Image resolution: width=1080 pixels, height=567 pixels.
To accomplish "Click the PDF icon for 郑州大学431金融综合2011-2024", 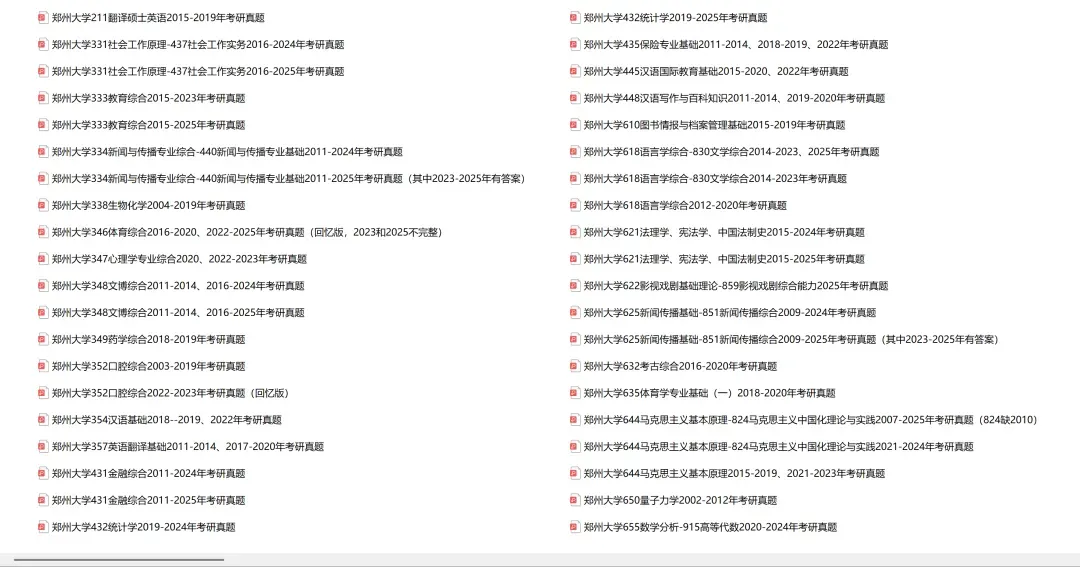I will (x=43, y=473).
